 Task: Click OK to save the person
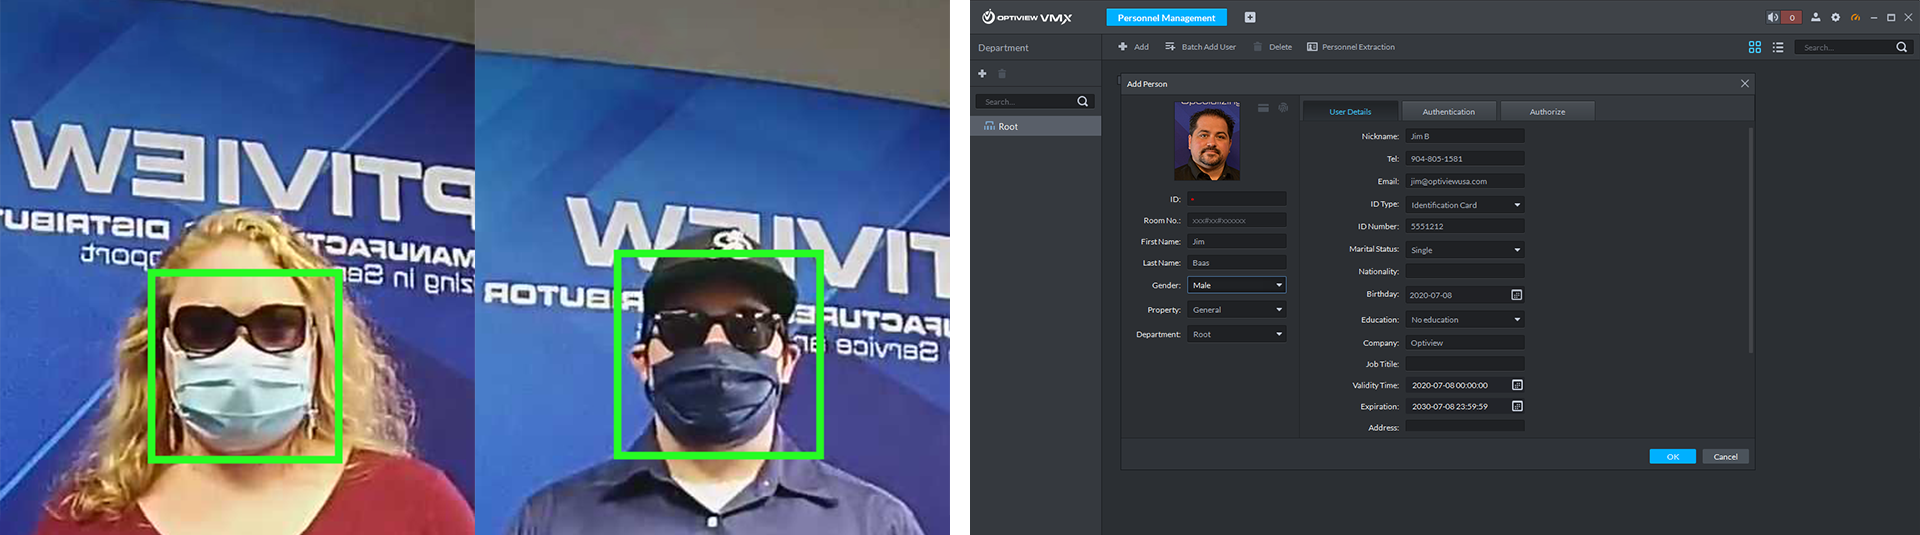pos(1672,457)
